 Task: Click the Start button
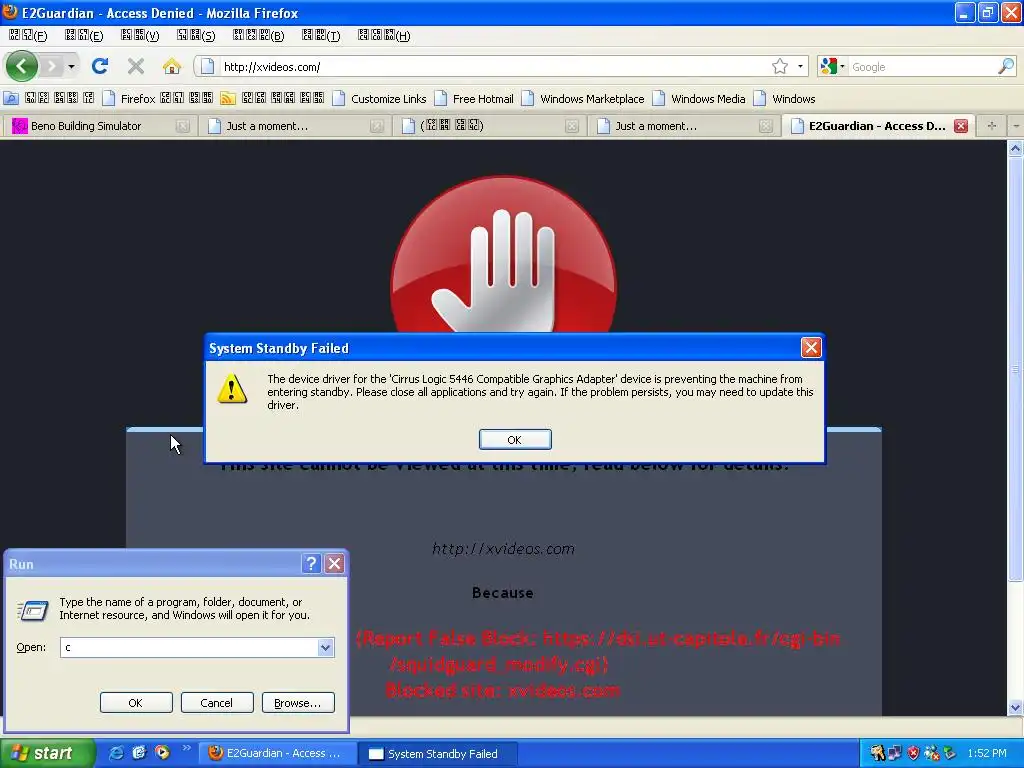click(x=47, y=753)
